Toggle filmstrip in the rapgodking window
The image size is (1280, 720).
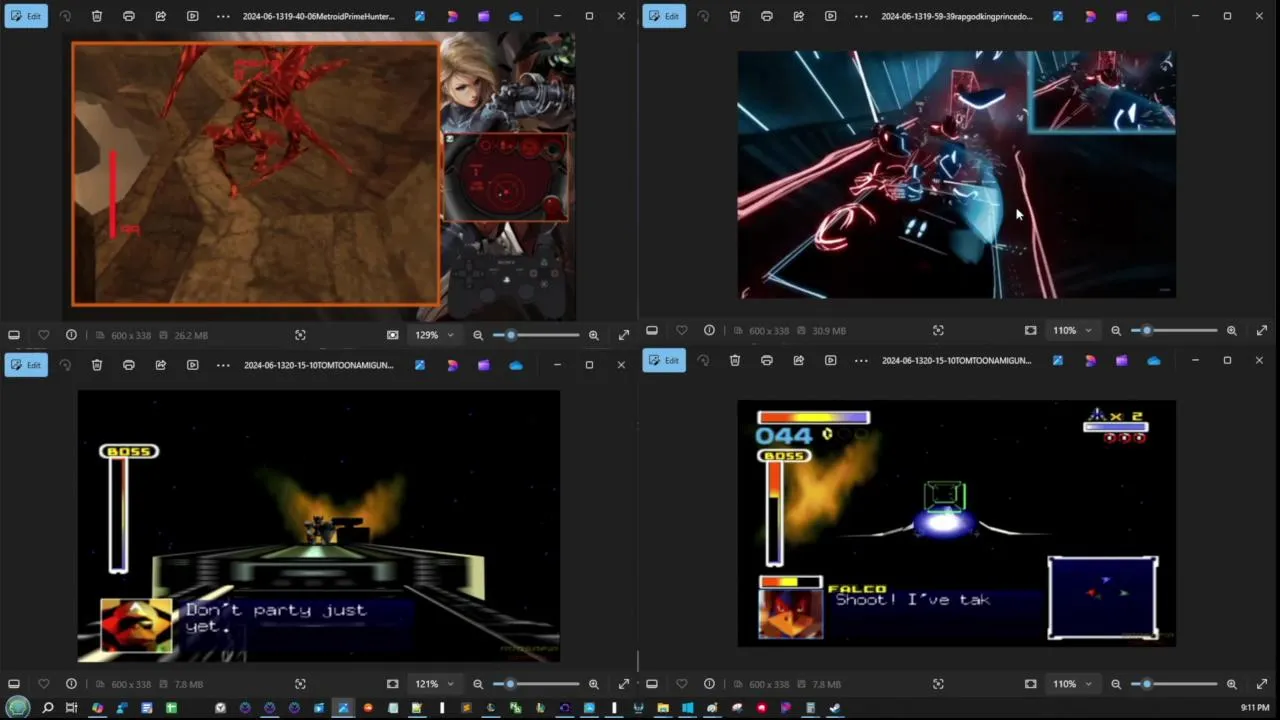(x=652, y=330)
